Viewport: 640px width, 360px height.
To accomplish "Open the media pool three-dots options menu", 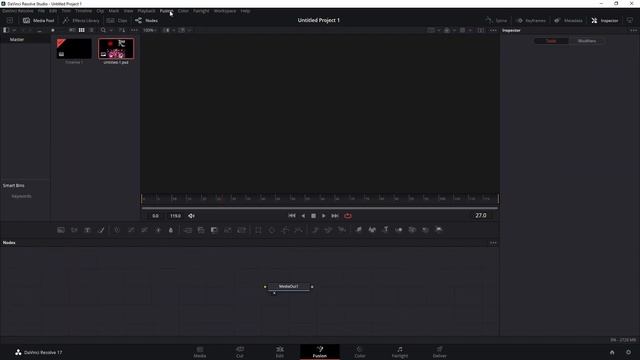I will click(134, 30).
